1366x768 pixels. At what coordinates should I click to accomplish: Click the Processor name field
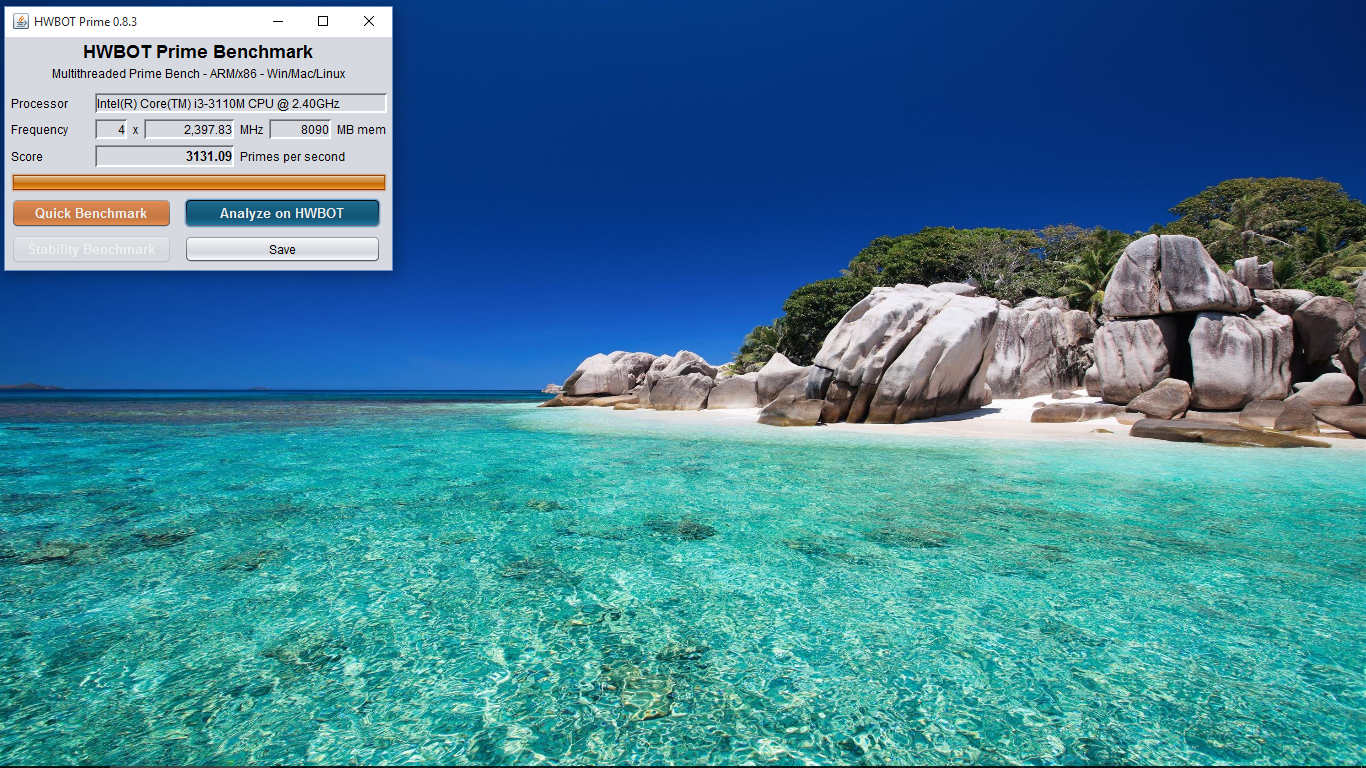pos(241,103)
